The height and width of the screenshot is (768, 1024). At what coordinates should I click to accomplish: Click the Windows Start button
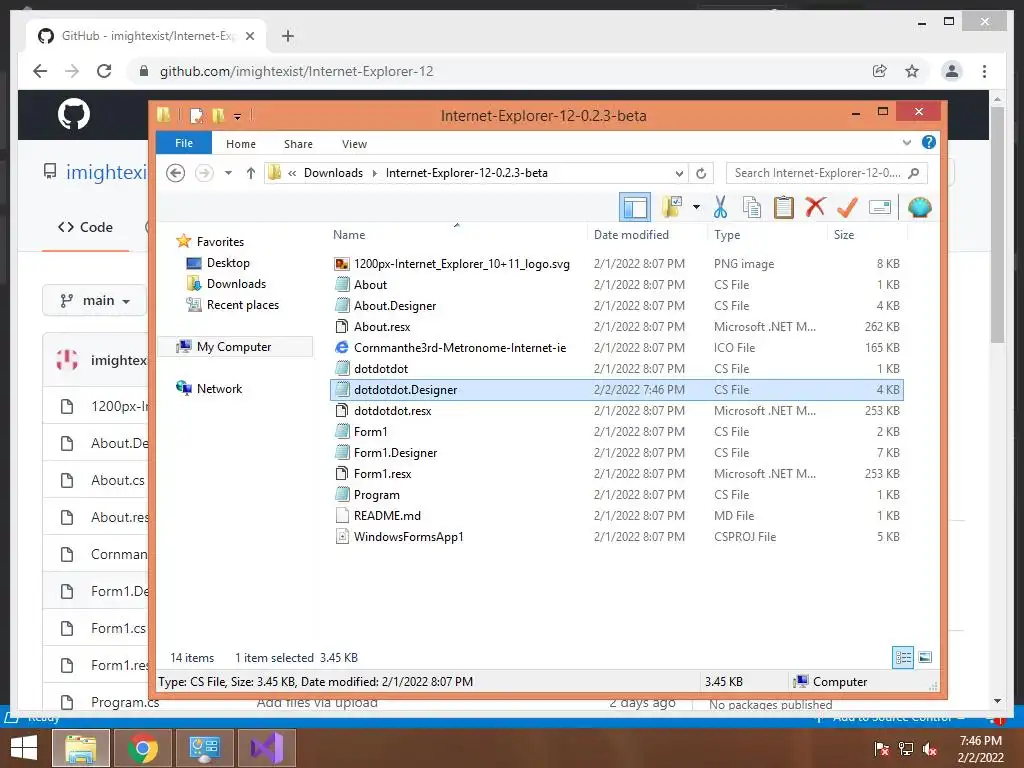tap(24, 748)
